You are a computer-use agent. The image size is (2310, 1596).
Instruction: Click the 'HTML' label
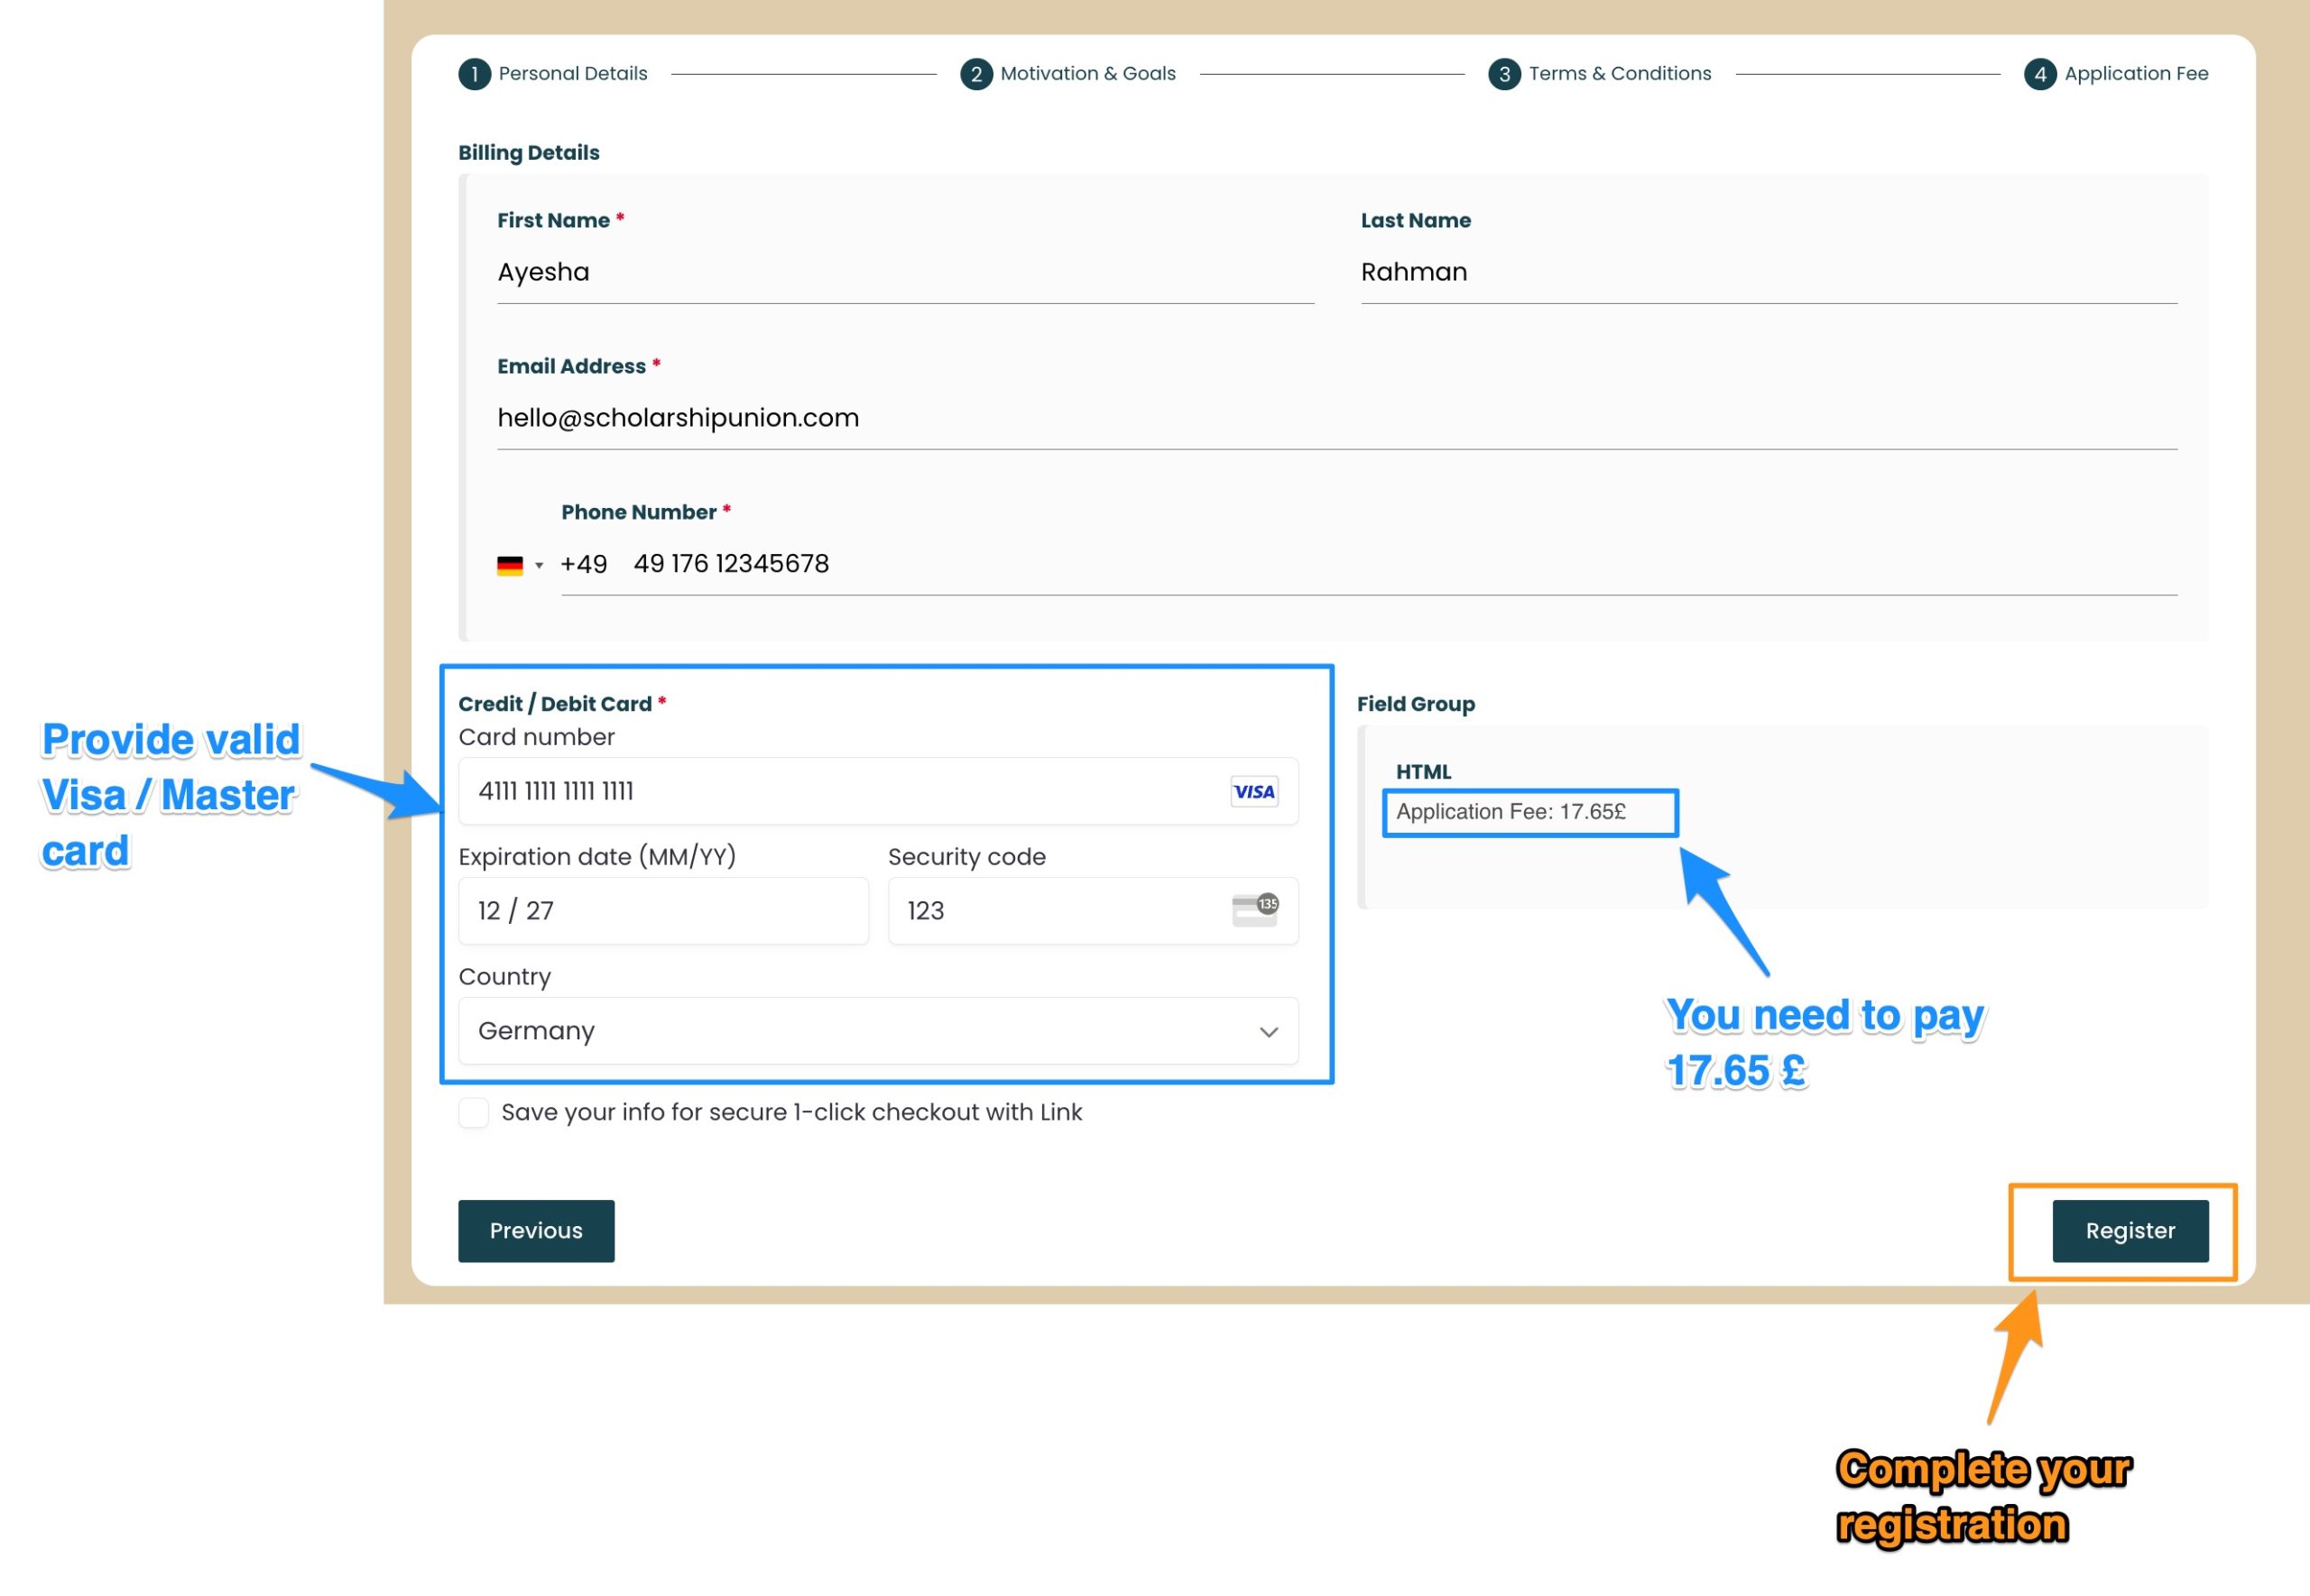click(x=1423, y=772)
